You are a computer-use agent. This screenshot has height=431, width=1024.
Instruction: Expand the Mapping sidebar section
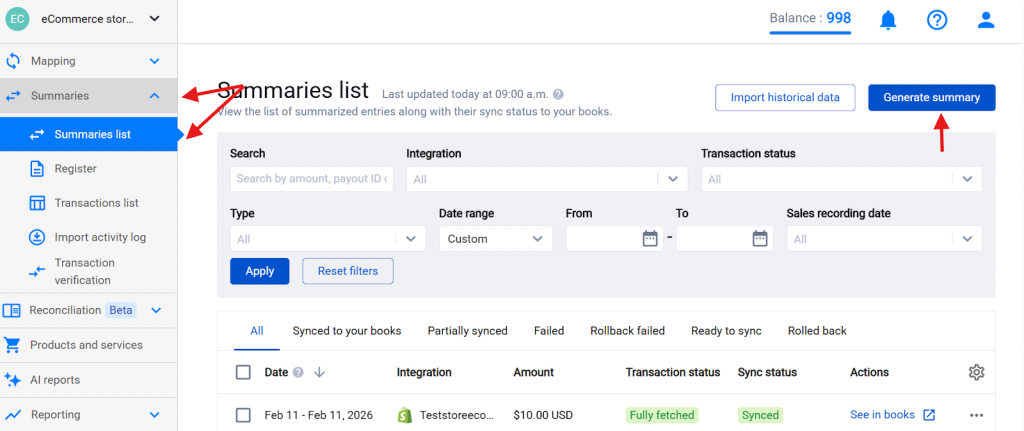(154, 61)
